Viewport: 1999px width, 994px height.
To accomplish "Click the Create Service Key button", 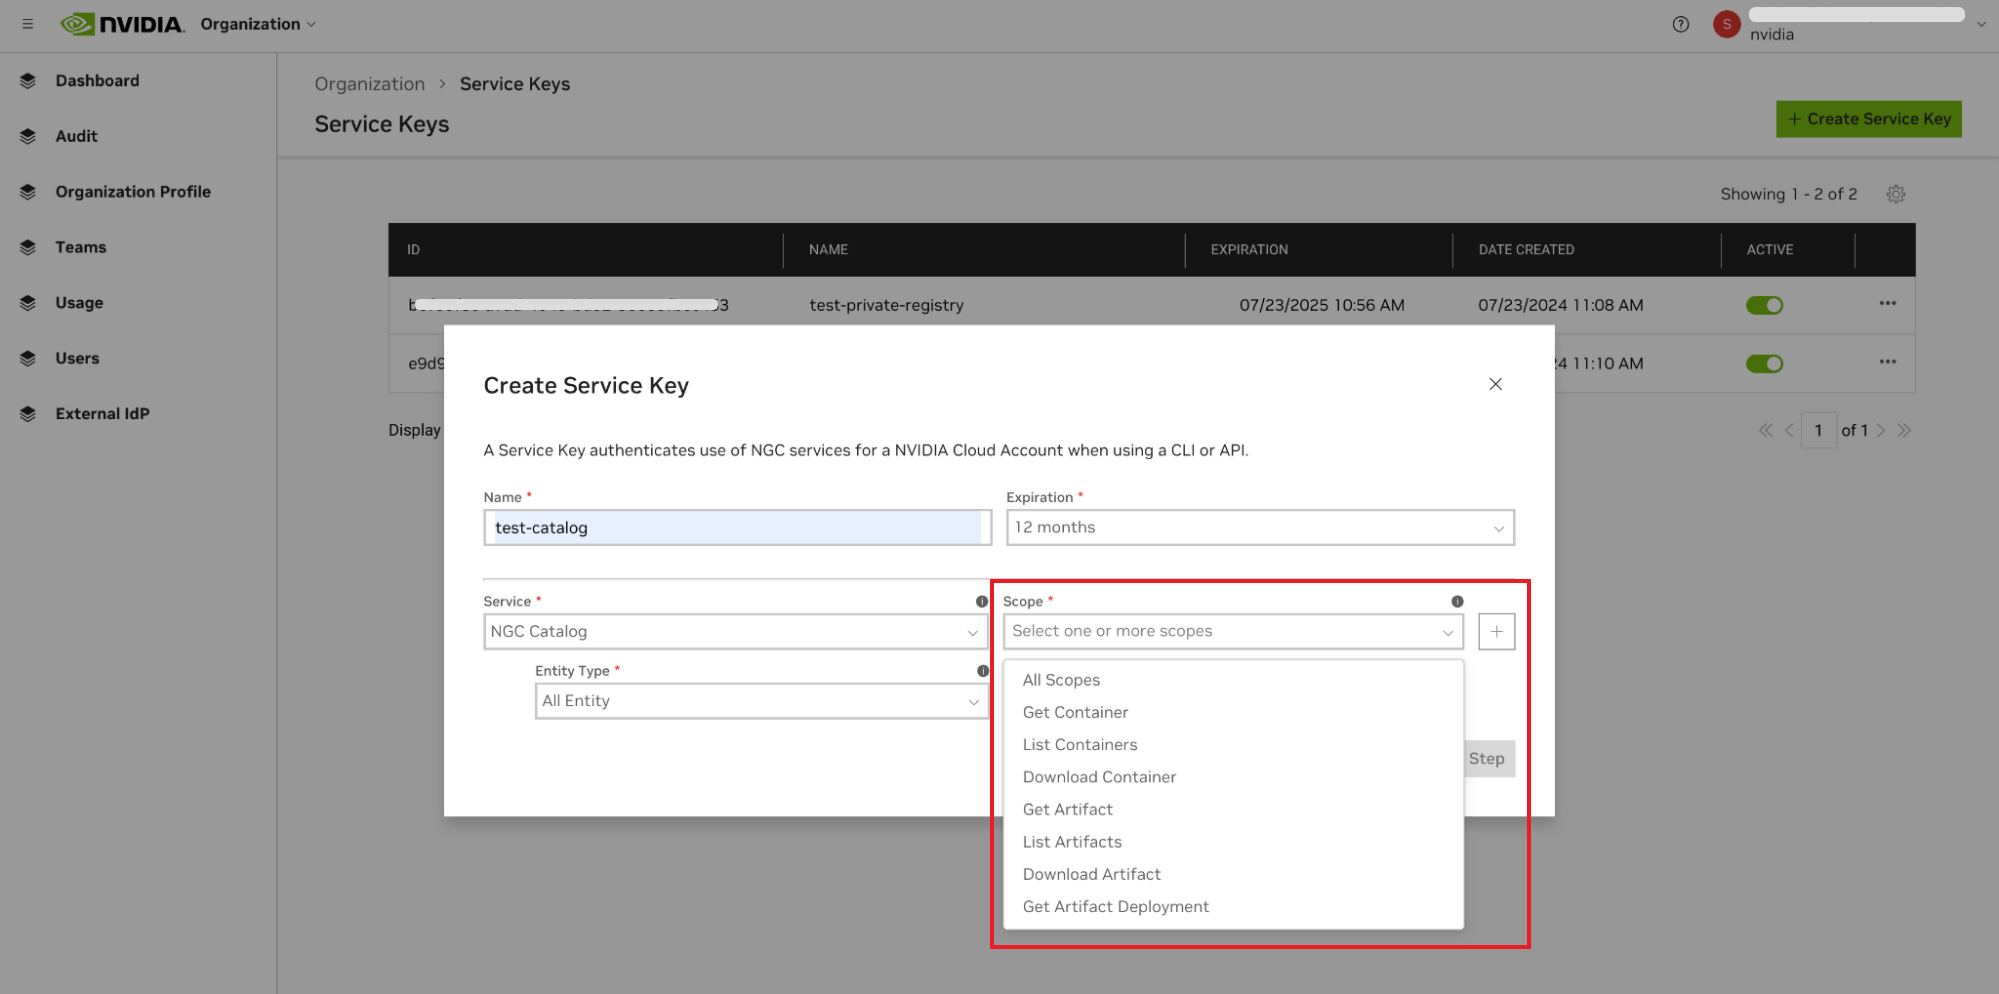I will (x=1868, y=119).
